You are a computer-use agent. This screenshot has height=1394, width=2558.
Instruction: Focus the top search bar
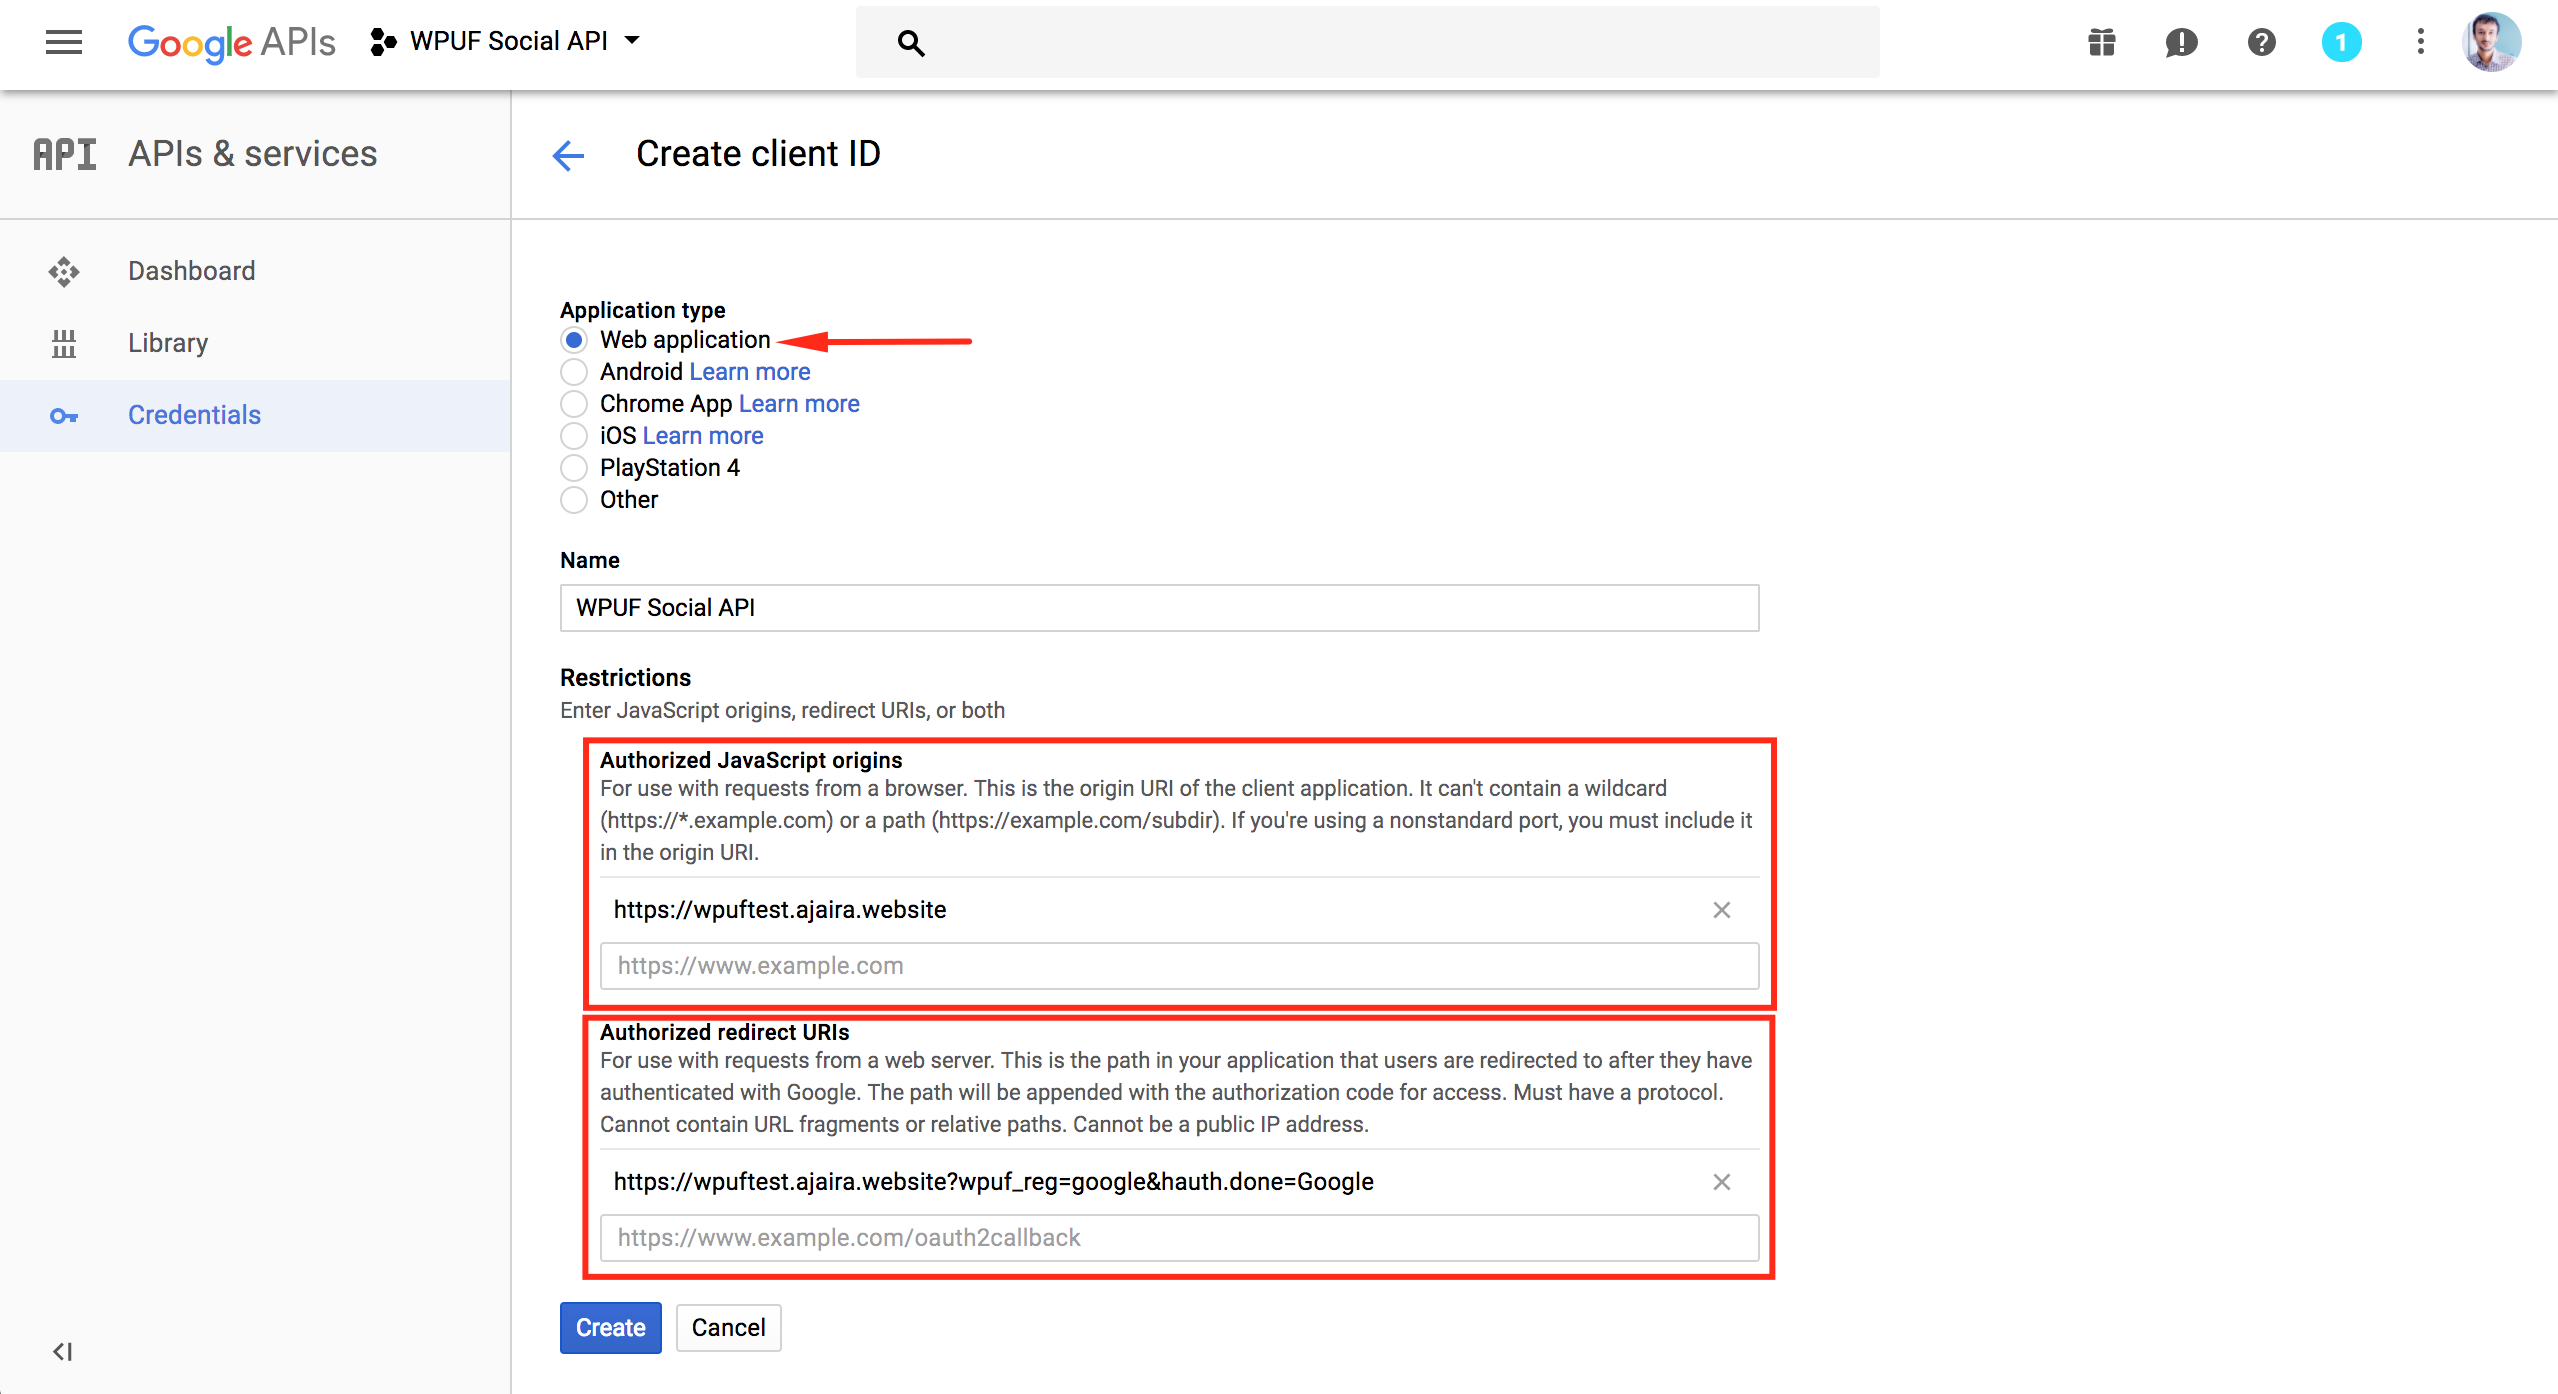tap(1367, 42)
